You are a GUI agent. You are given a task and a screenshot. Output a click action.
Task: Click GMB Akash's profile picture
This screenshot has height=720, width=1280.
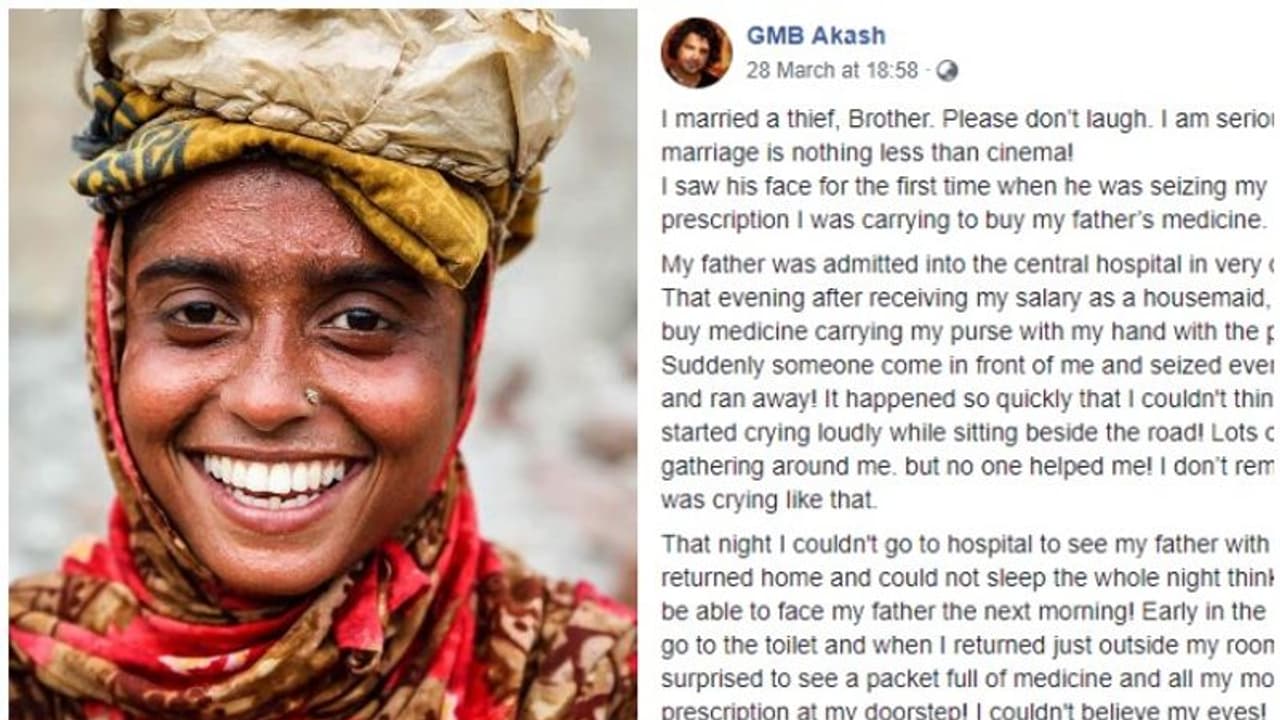click(696, 52)
